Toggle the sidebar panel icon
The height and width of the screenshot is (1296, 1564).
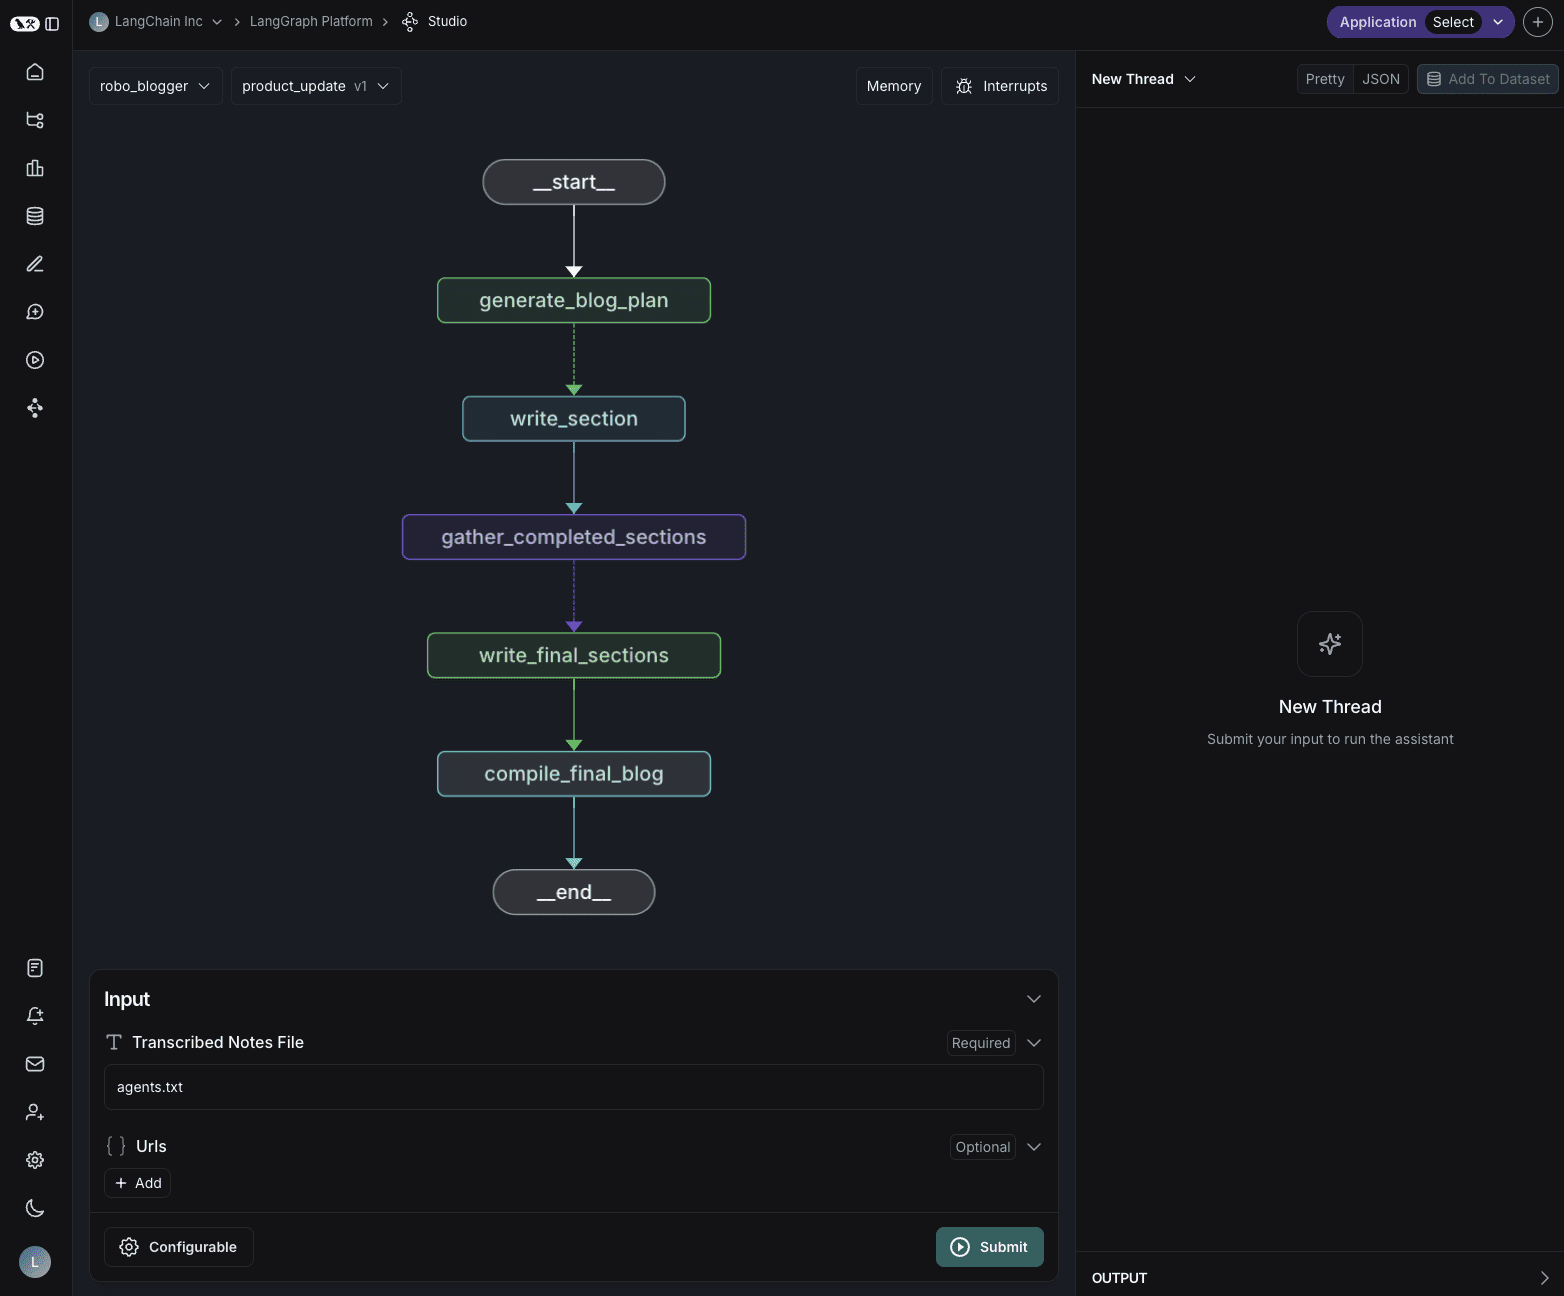52,23
